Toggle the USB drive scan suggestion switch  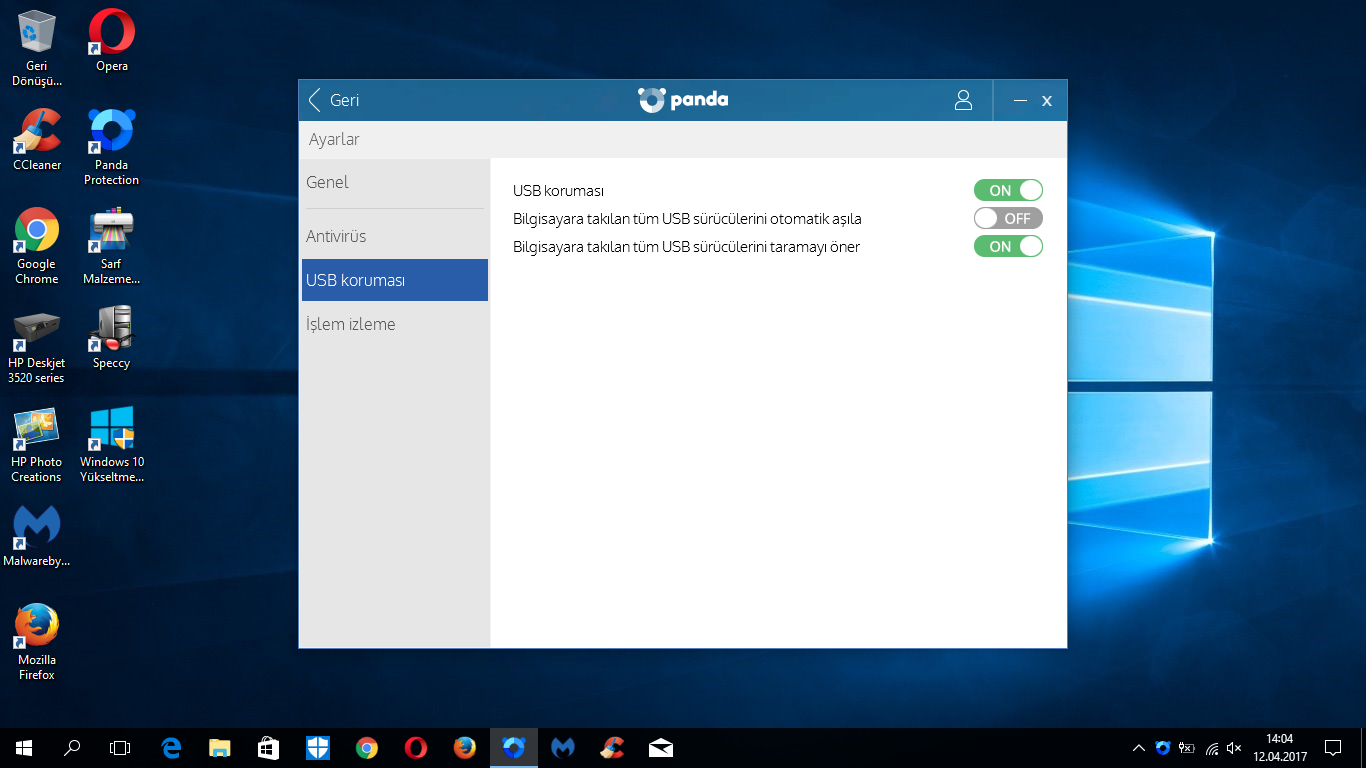tap(1008, 246)
